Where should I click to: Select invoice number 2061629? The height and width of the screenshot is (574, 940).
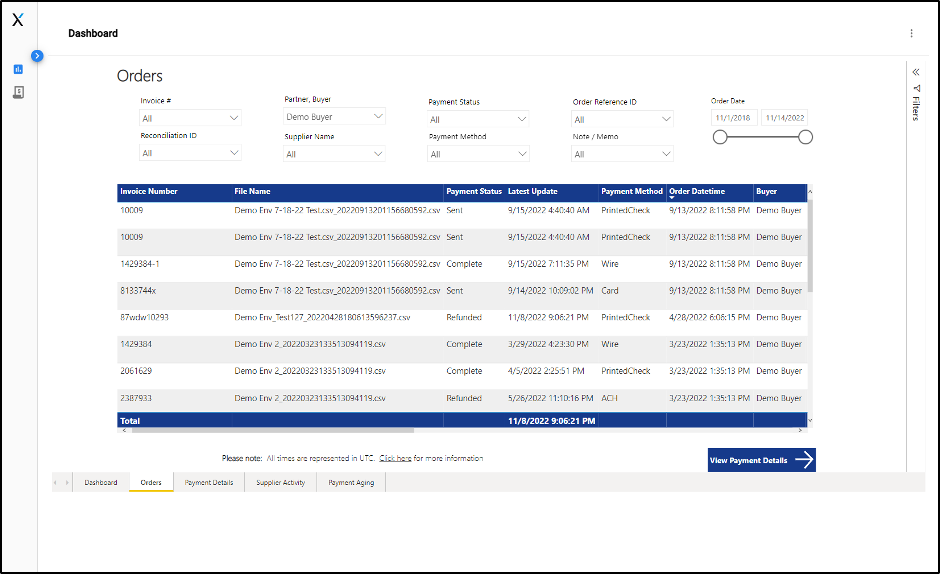click(x=136, y=371)
